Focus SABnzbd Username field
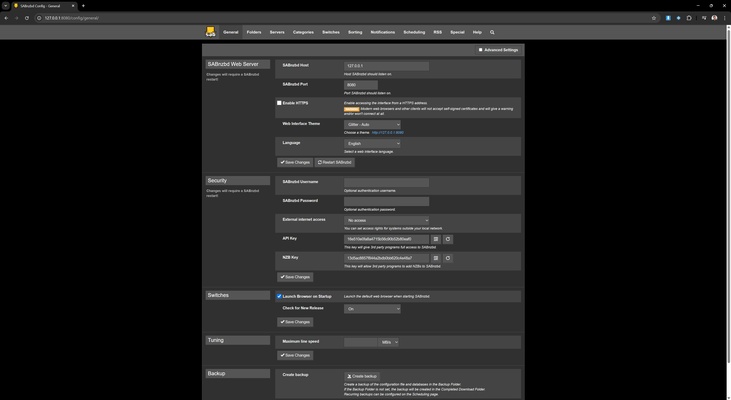Viewport: 731px width, 400px height. (x=386, y=182)
